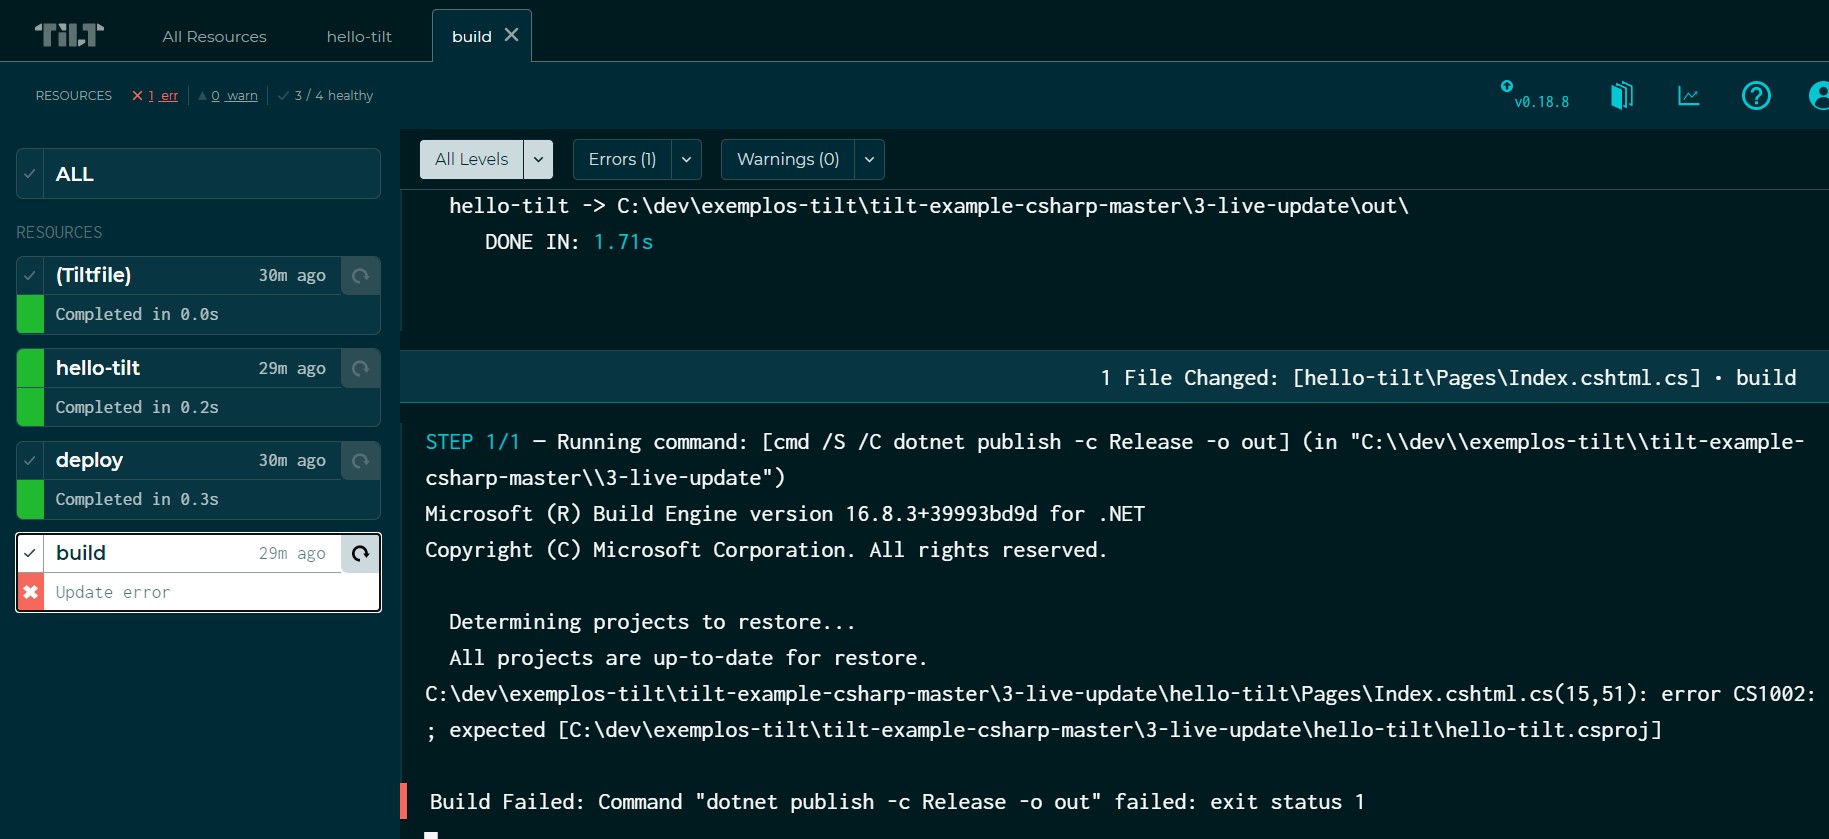The width and height of the screenshot is (1829, 839).
Task: Click the STEP 1/1 log line
Action: pos(1114,459)
